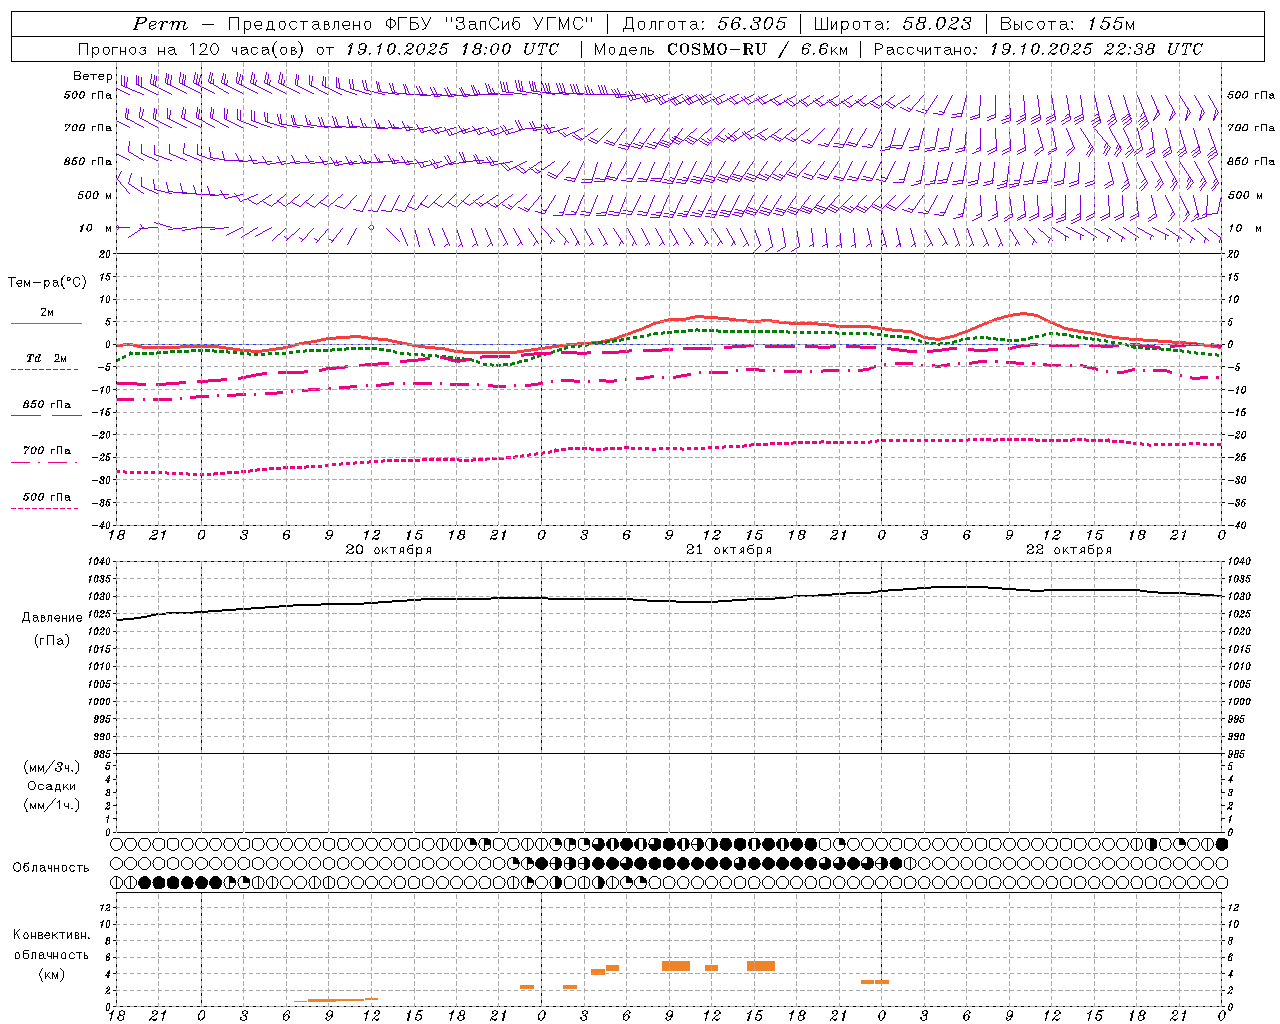
Task: Click the "Конвективн." convective cloud label
Action: coord(51,935)
